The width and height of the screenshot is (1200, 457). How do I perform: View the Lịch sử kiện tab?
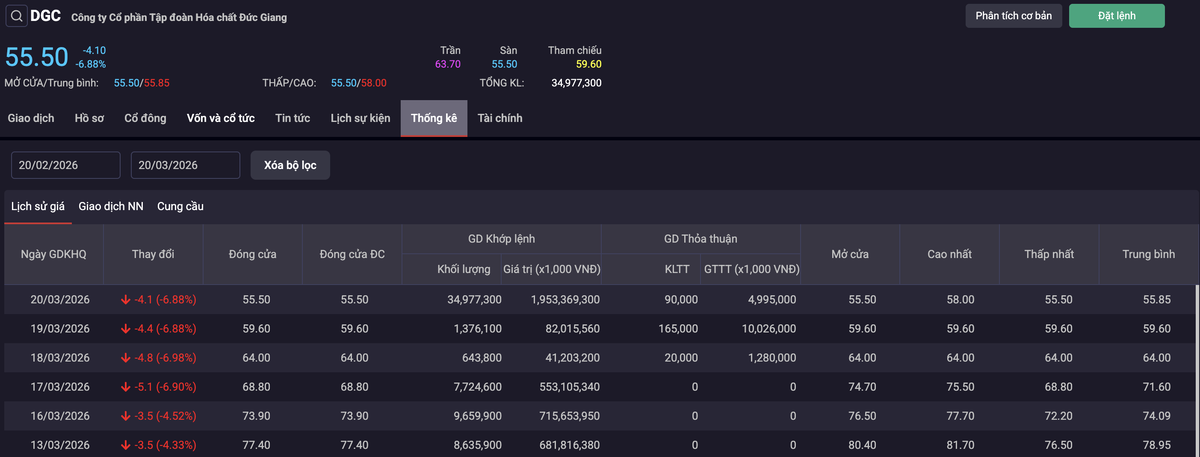click(360, 118)
